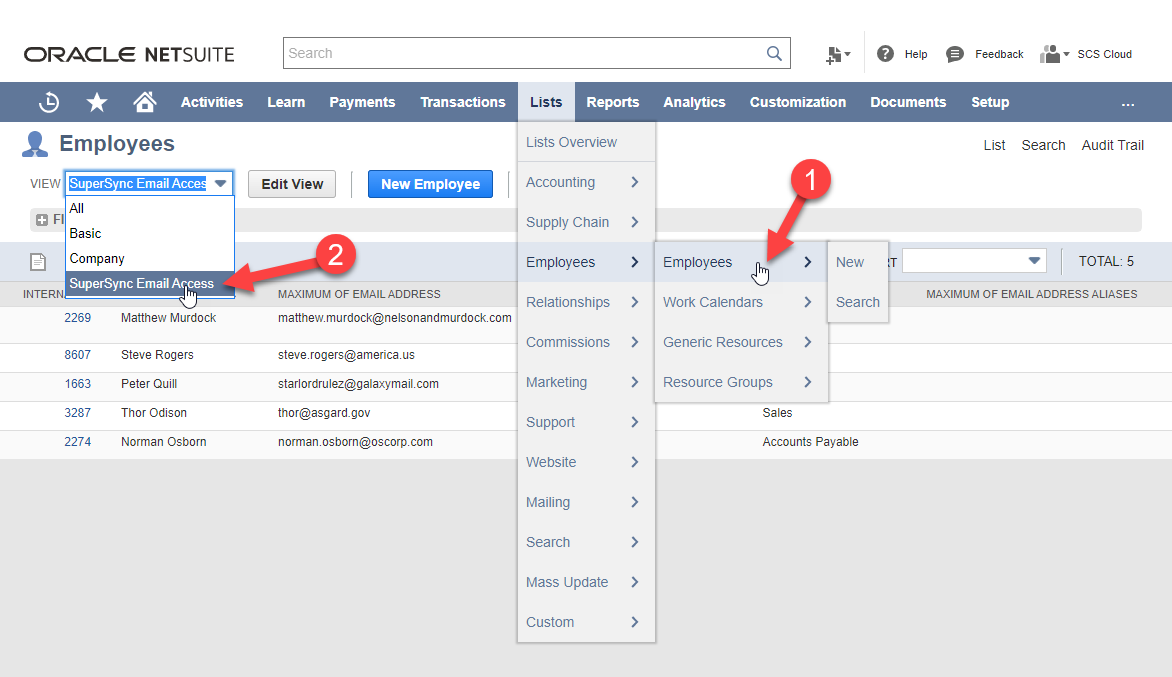1172x677 pixels.
Task: Open employee record 1663
Action: [78, 384]
